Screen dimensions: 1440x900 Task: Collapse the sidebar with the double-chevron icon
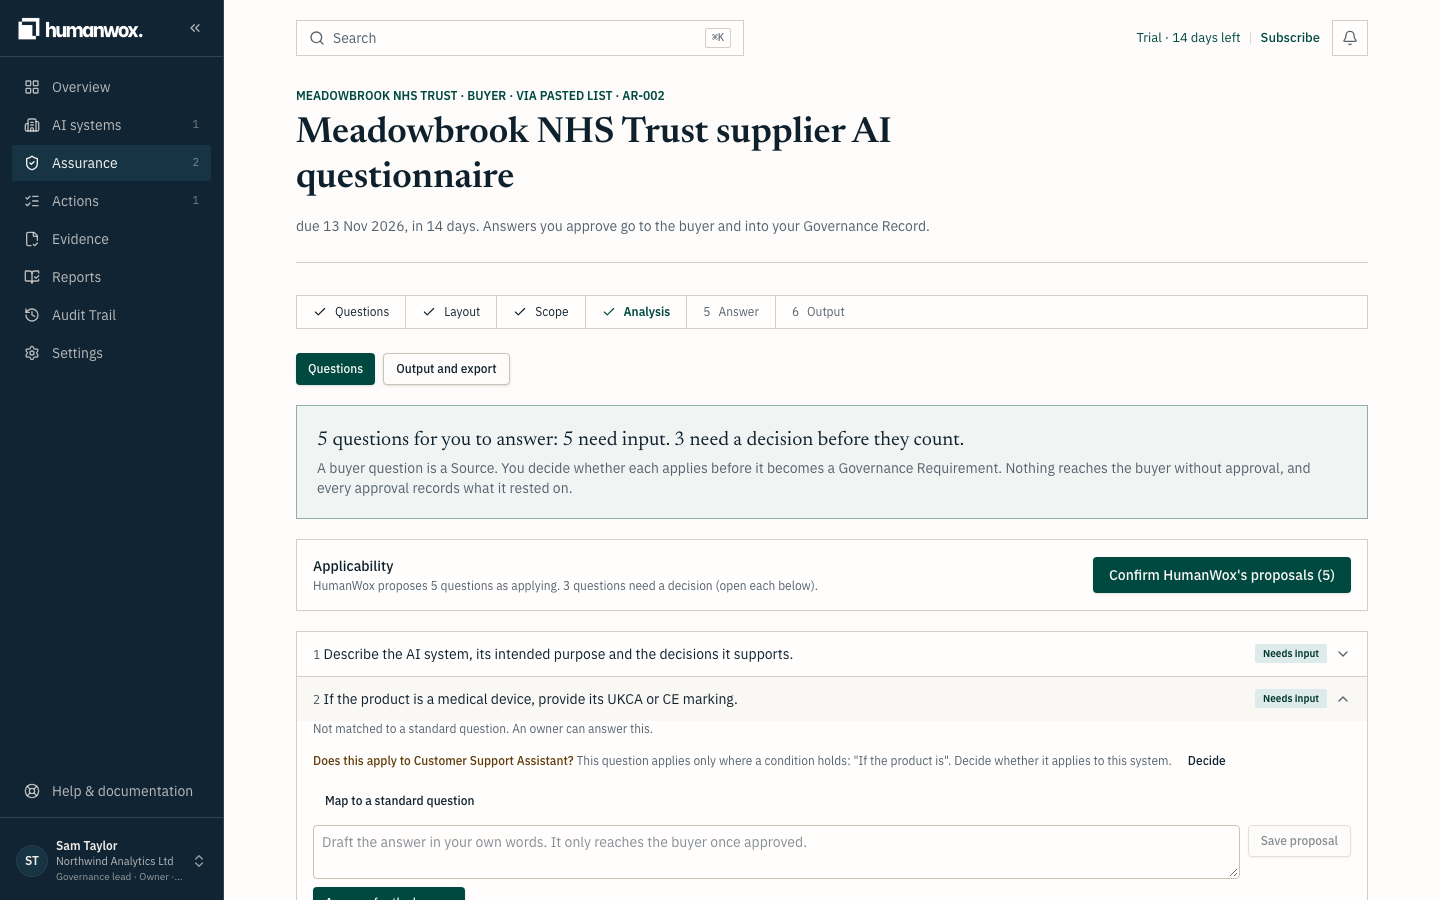195,28
